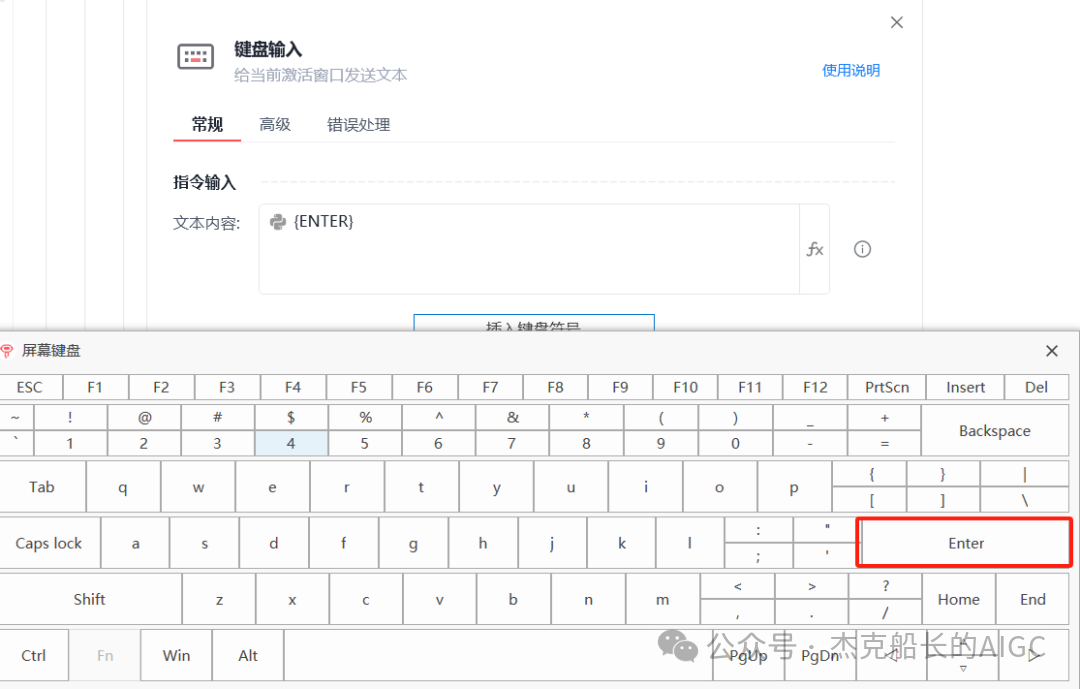Open the 使用说明 help link
1080x689 pixels.
pos(851,70)
